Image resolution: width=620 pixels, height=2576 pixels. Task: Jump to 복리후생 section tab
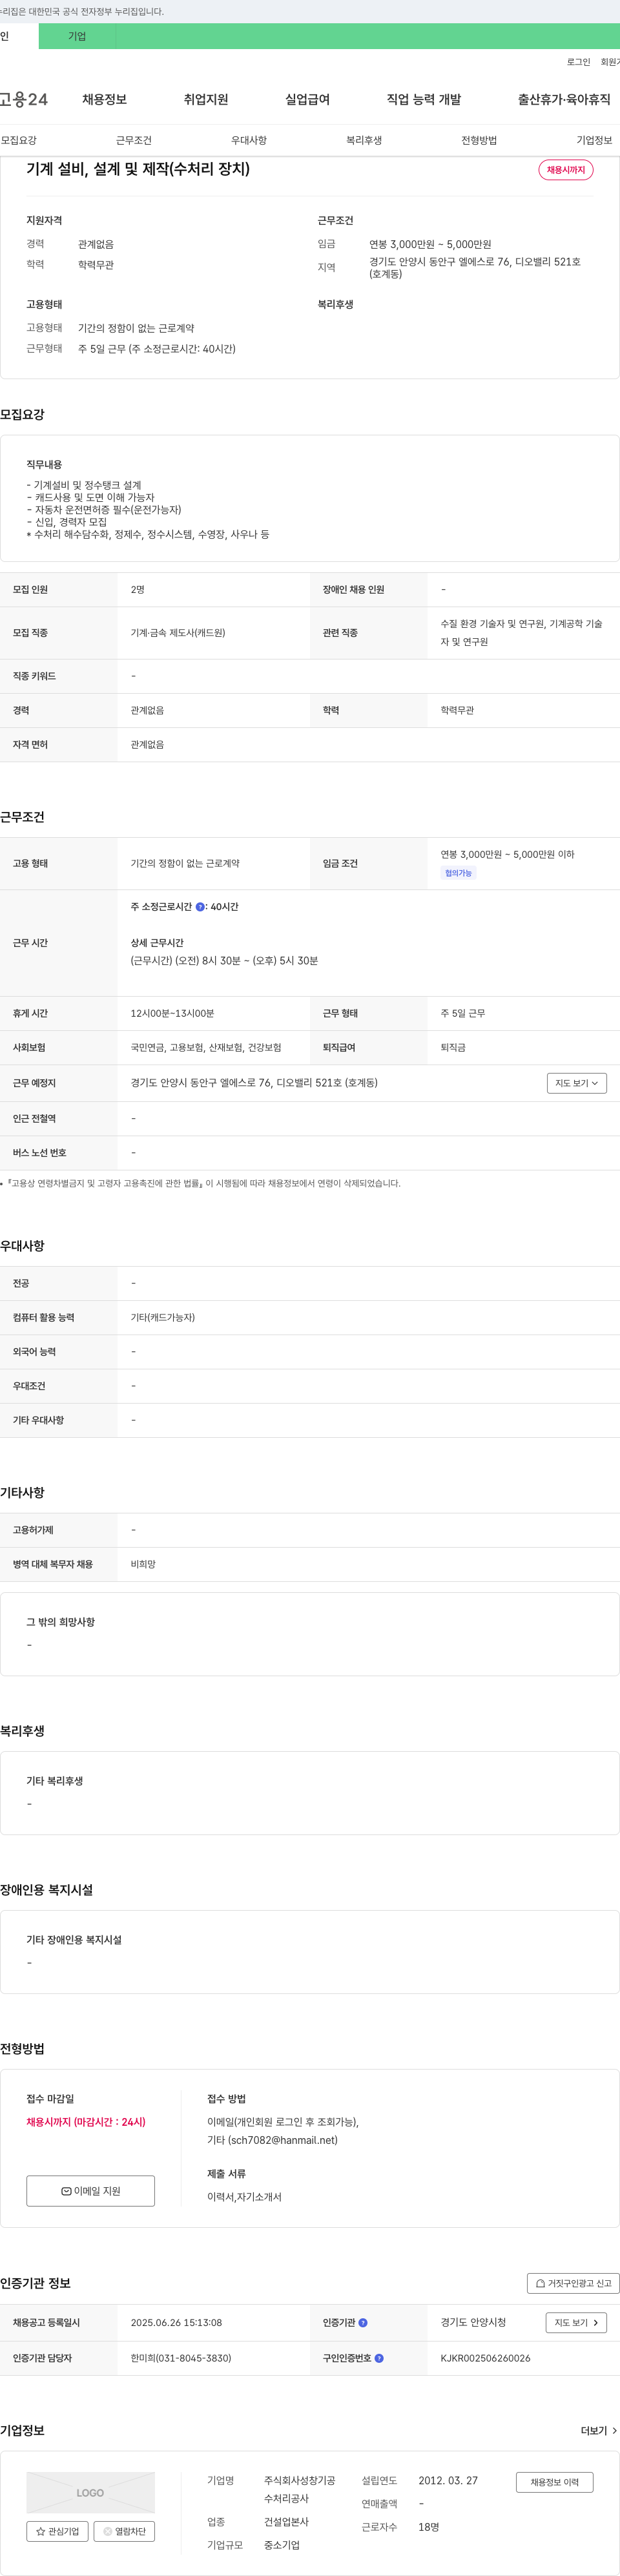click(x=364, y=140)
